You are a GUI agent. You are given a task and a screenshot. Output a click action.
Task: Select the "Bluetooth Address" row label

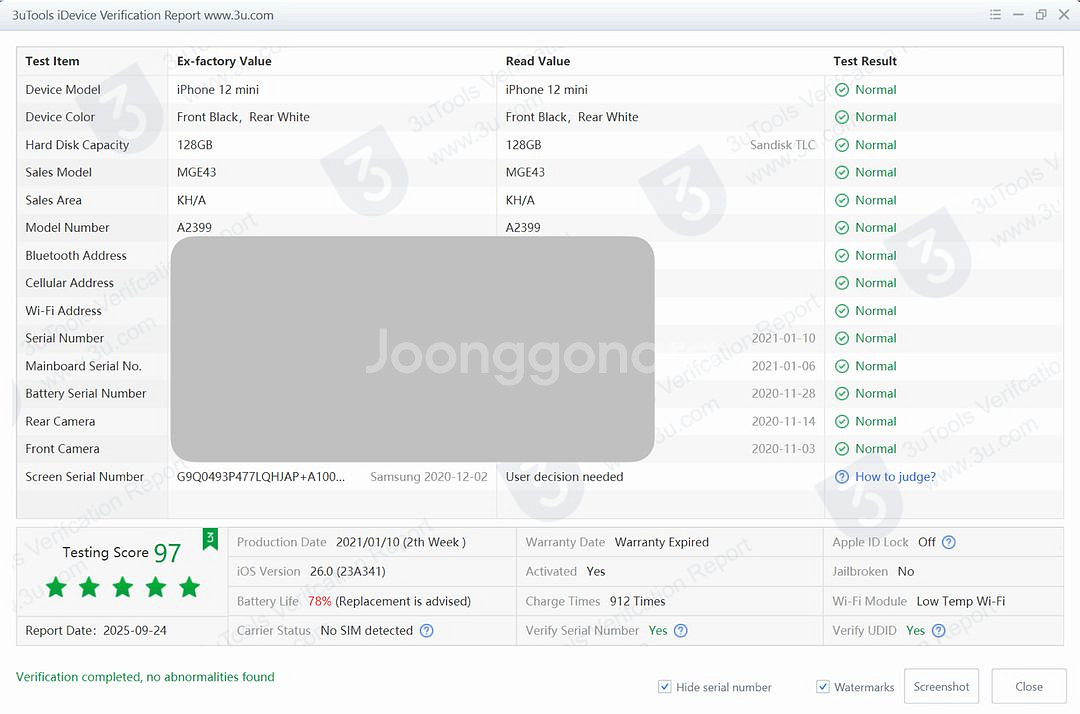tap(76, 255)
